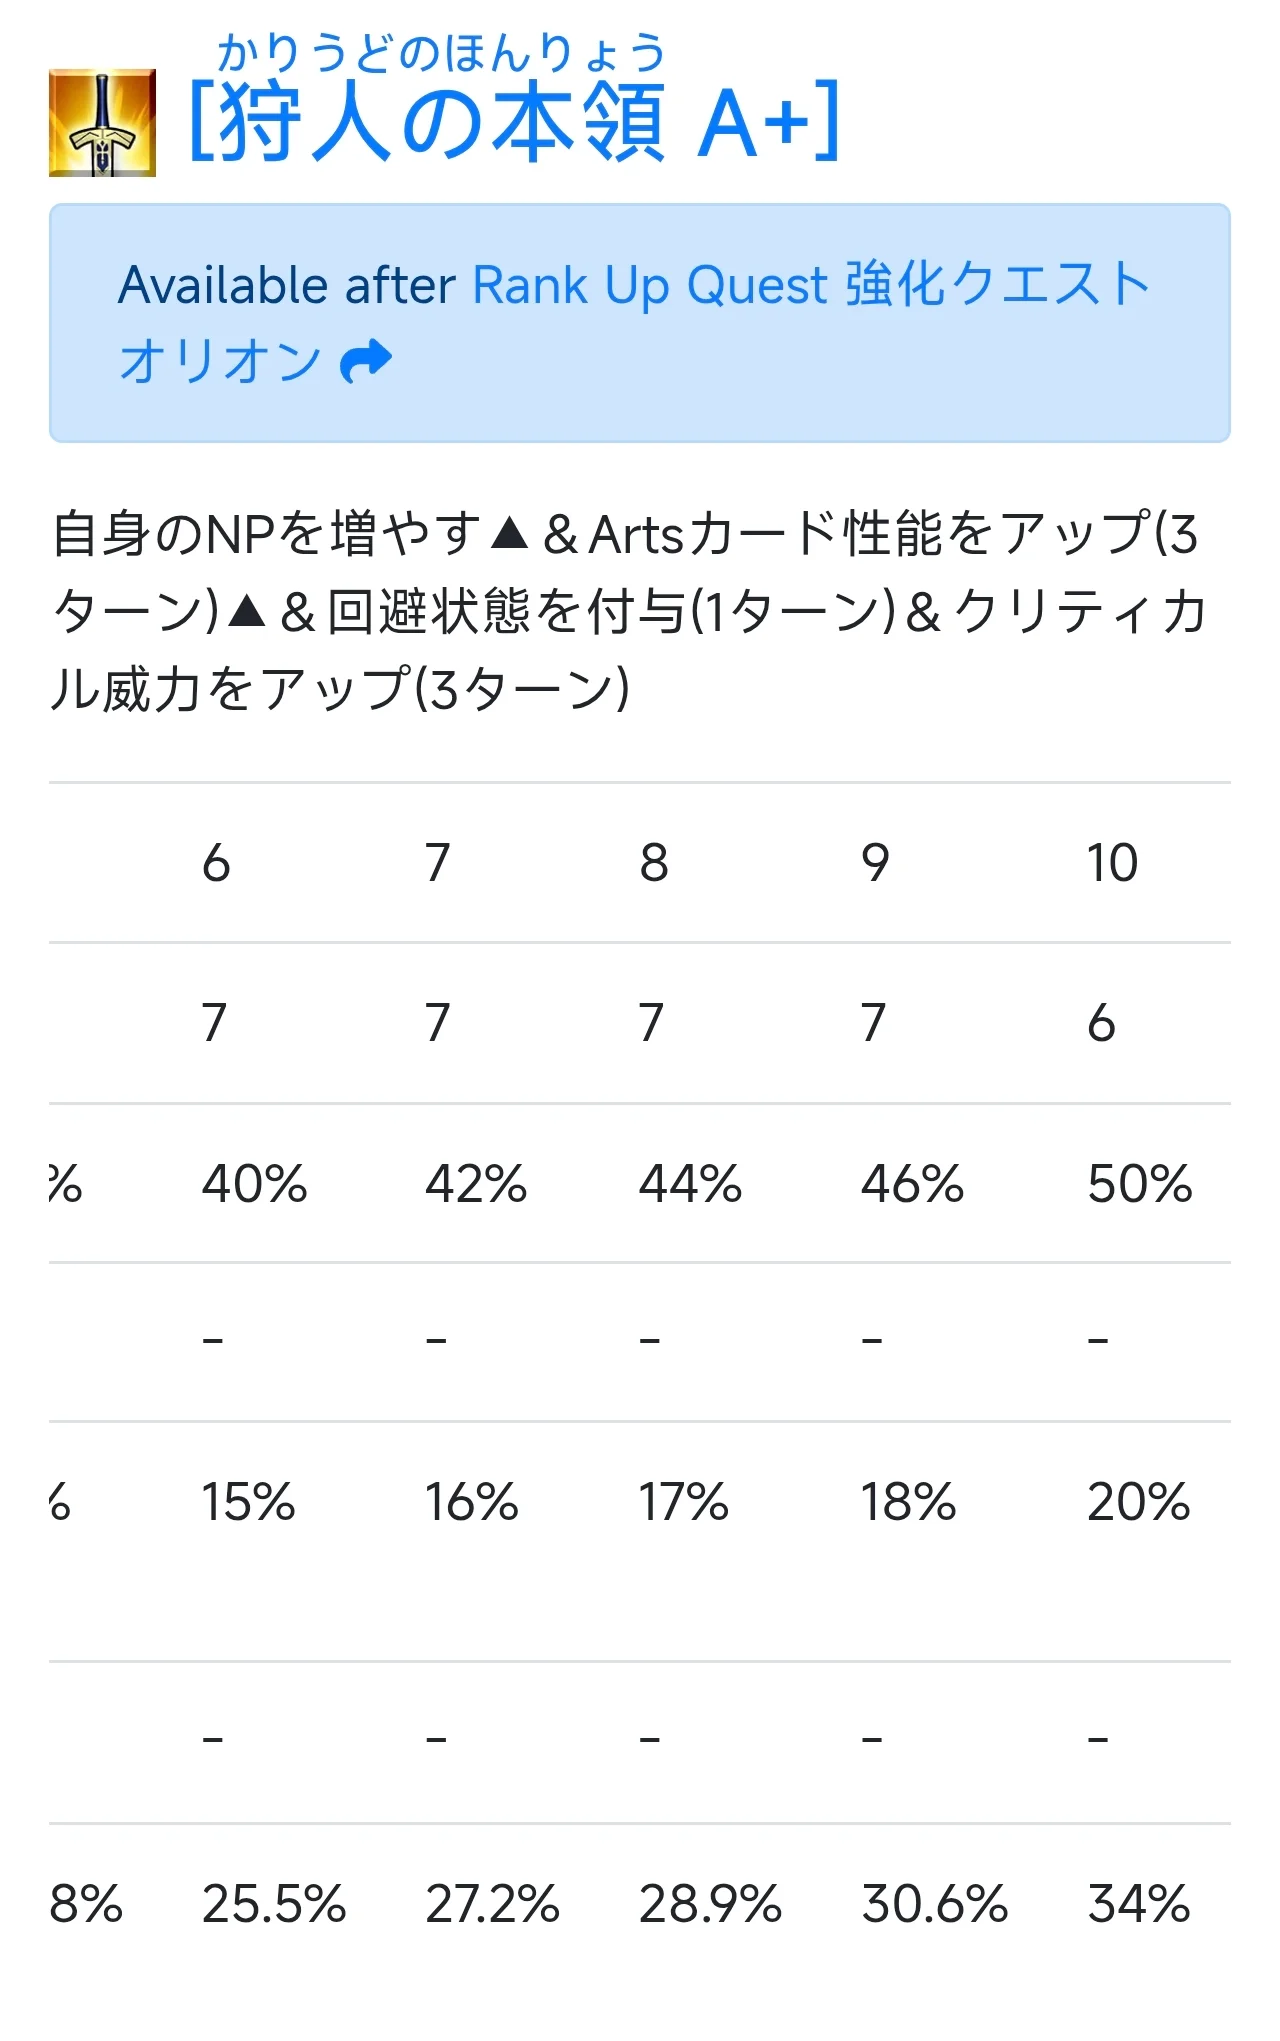Click the 34% value cell
Image resolution: width=1280 pixels, height=2041 pixels.
1139,1904
